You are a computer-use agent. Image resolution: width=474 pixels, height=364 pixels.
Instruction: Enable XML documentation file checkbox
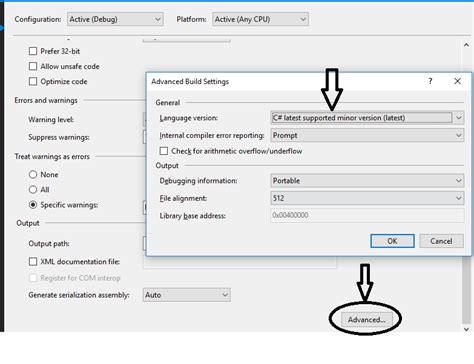click(33, 262)
